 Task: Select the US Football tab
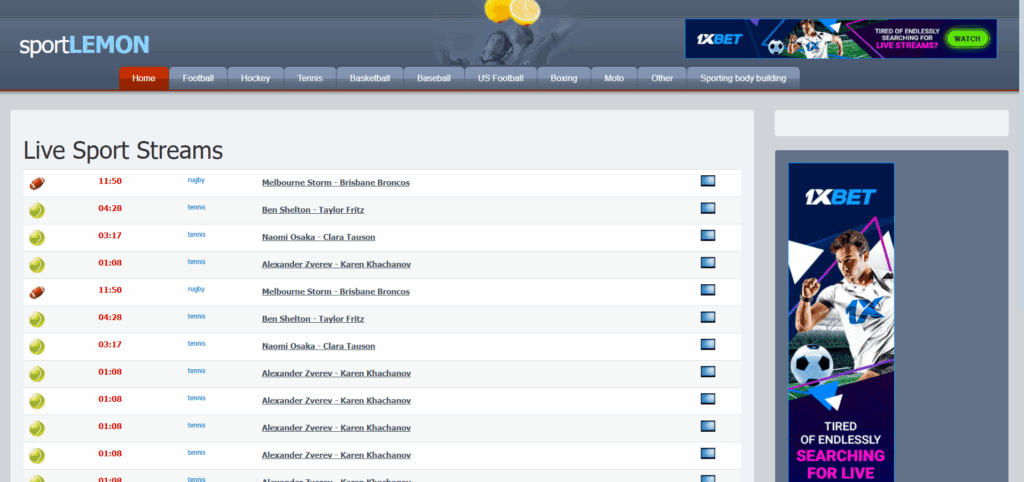(x=500, y=78)
